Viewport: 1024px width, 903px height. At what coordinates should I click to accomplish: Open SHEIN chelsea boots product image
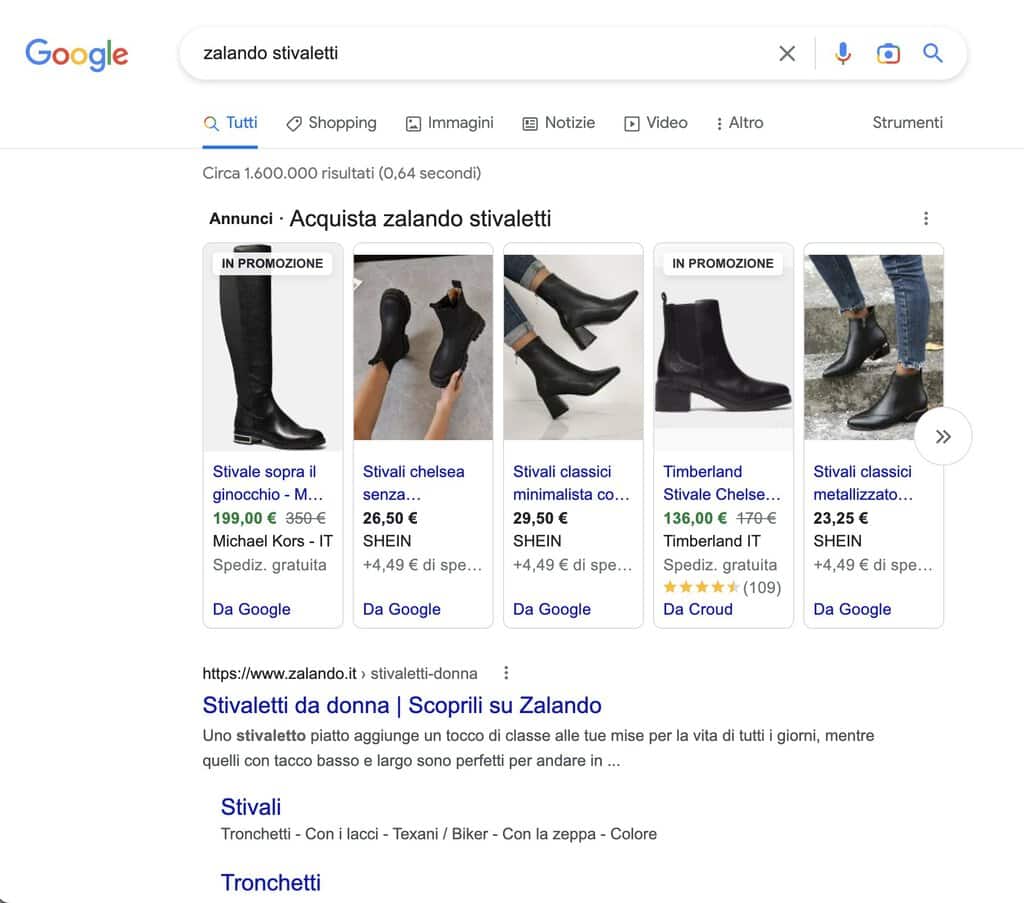423,347
